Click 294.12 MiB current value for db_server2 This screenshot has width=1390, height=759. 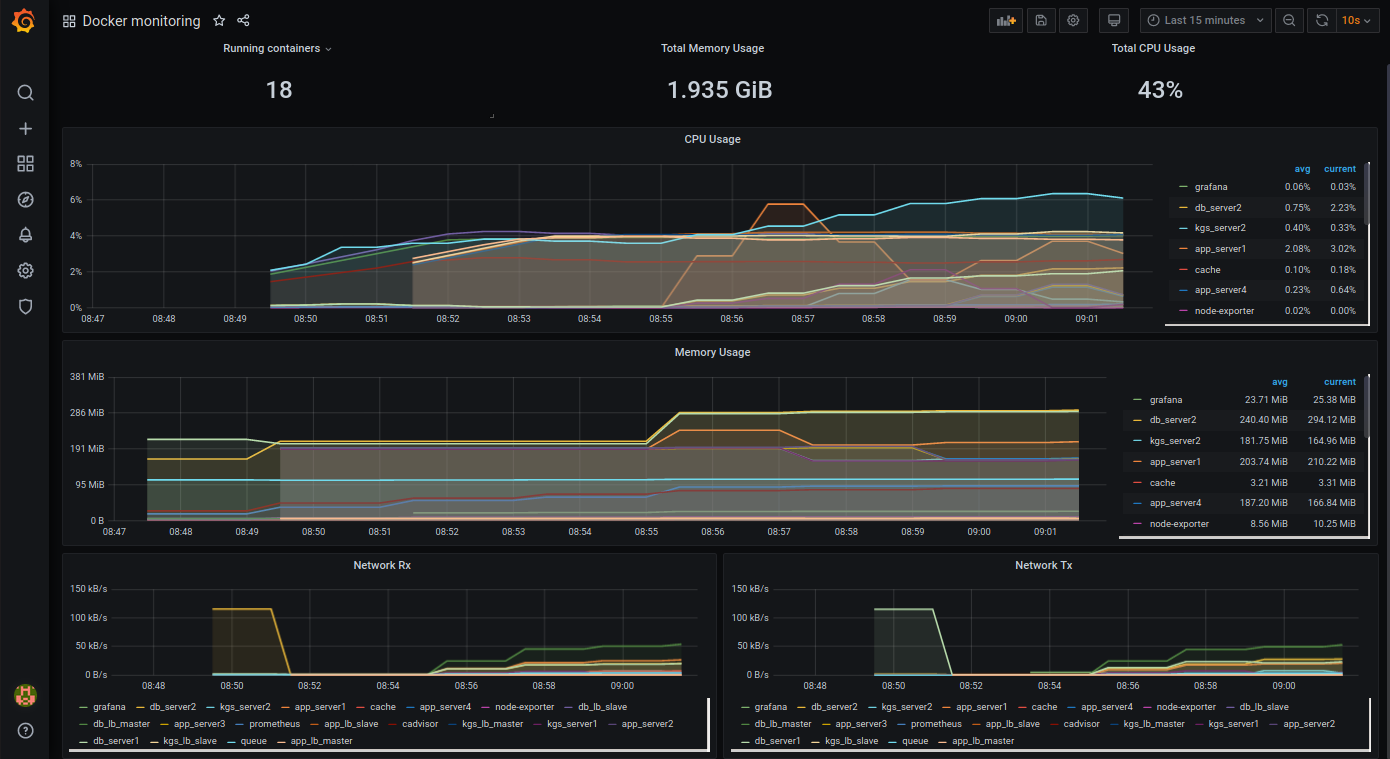(x=1331, y=420)
